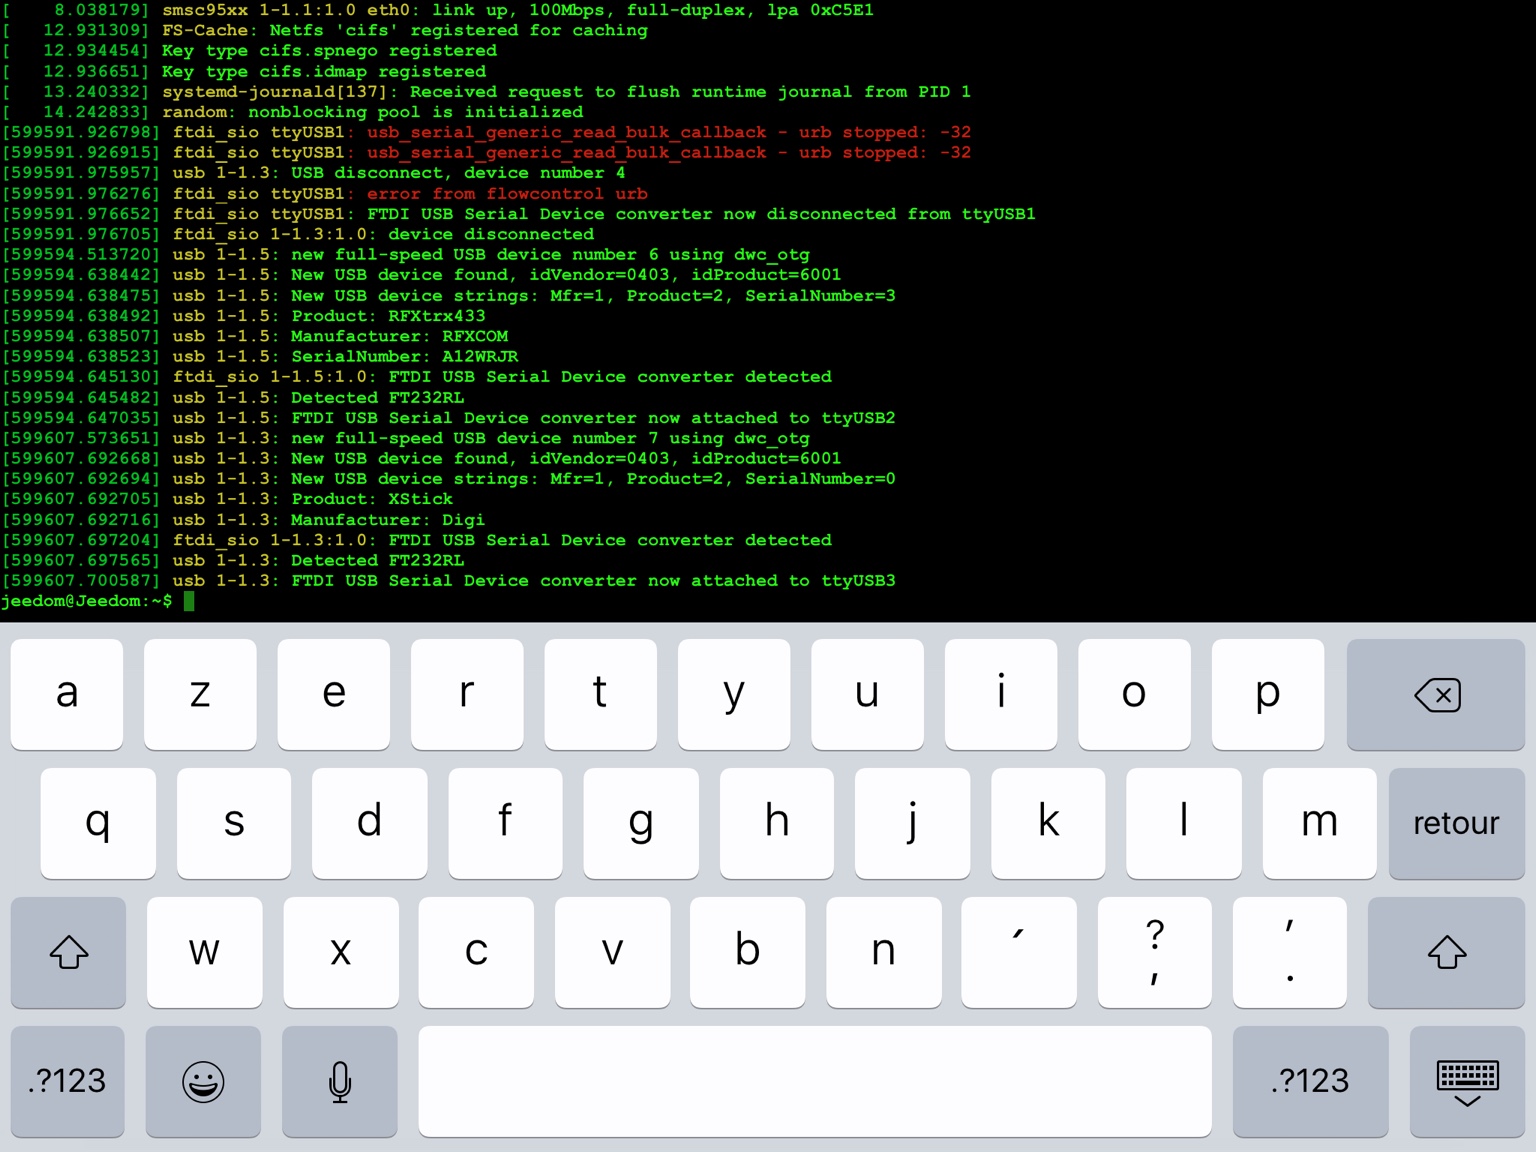
Task: Tap the letter s key
Action: click(234, 823)
